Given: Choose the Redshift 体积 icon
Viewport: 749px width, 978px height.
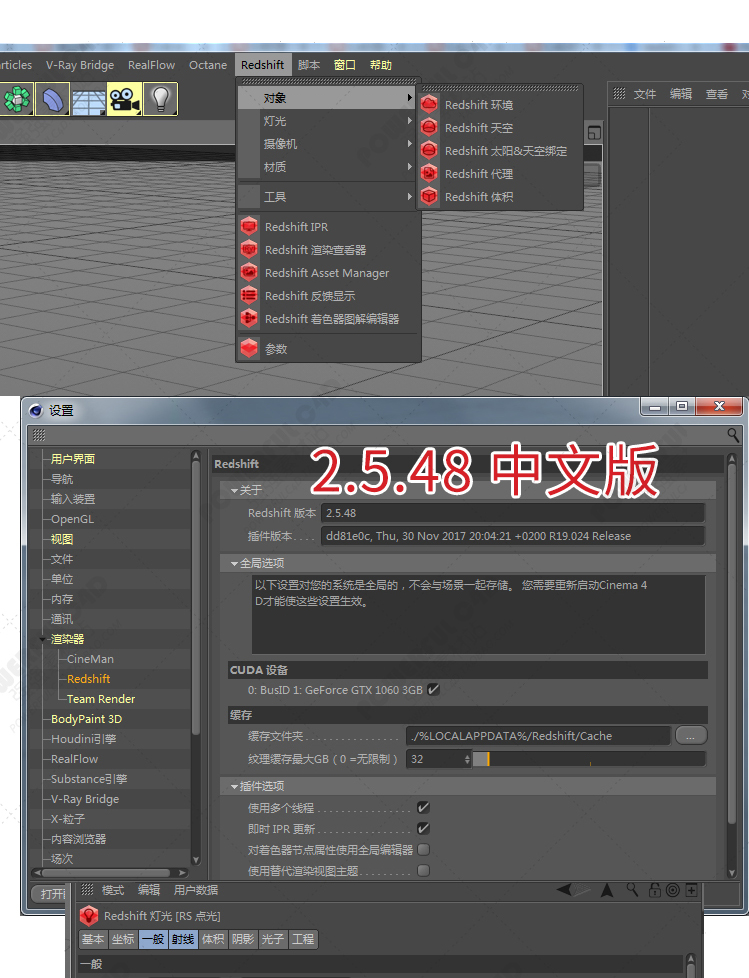Looking at the screenshot, I should (429, 196).
